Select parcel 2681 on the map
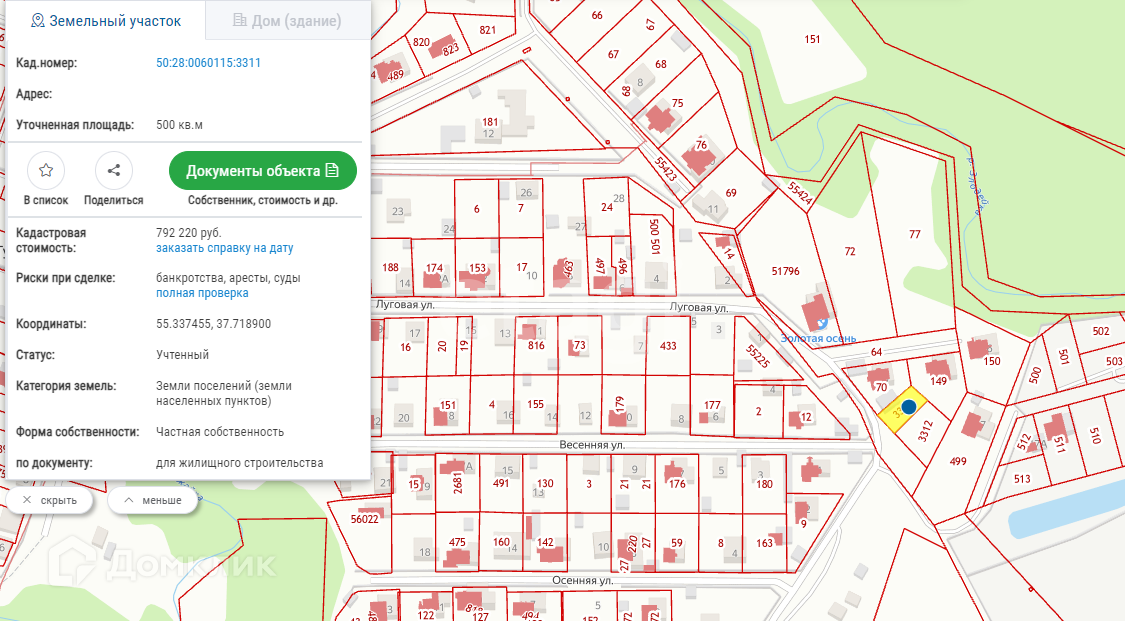 [x=458, y=483]
